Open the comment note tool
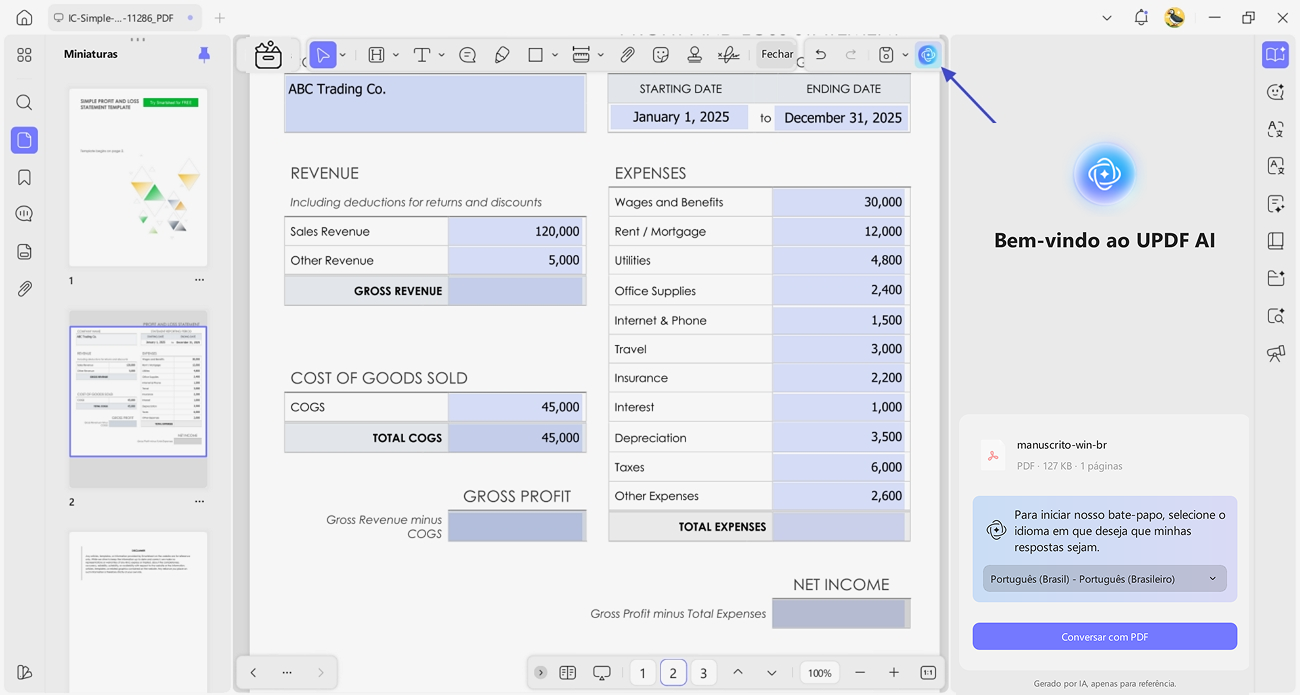 [x=467, y=55]
